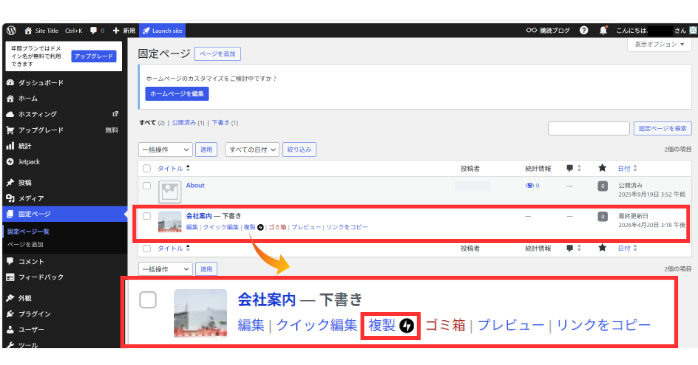Open the comments bubble in admin bar
Viewport: 698px width, 365px height.
(97, 31)
